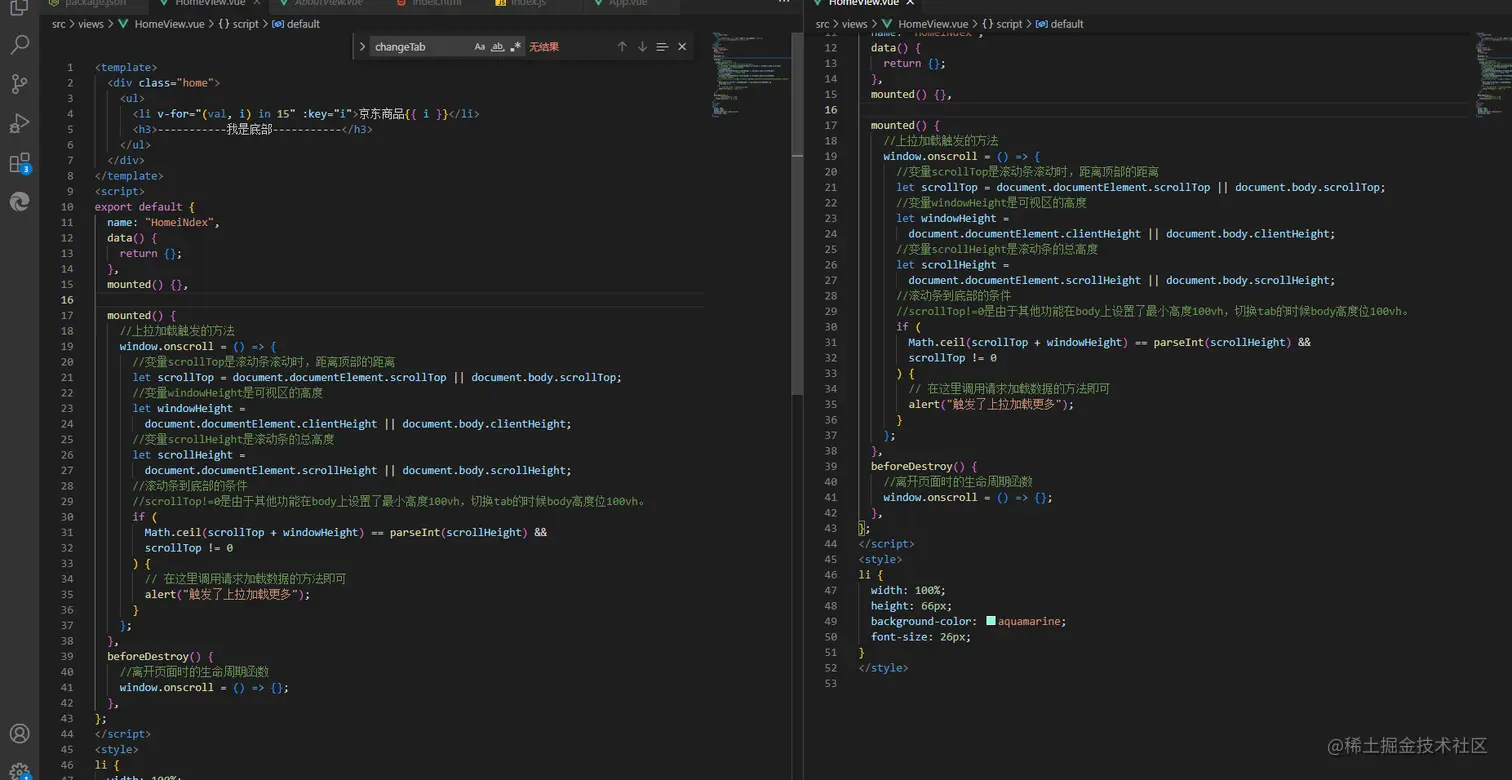Open the Source Control view
1512x780 pixels.
(x=19, y=84)
